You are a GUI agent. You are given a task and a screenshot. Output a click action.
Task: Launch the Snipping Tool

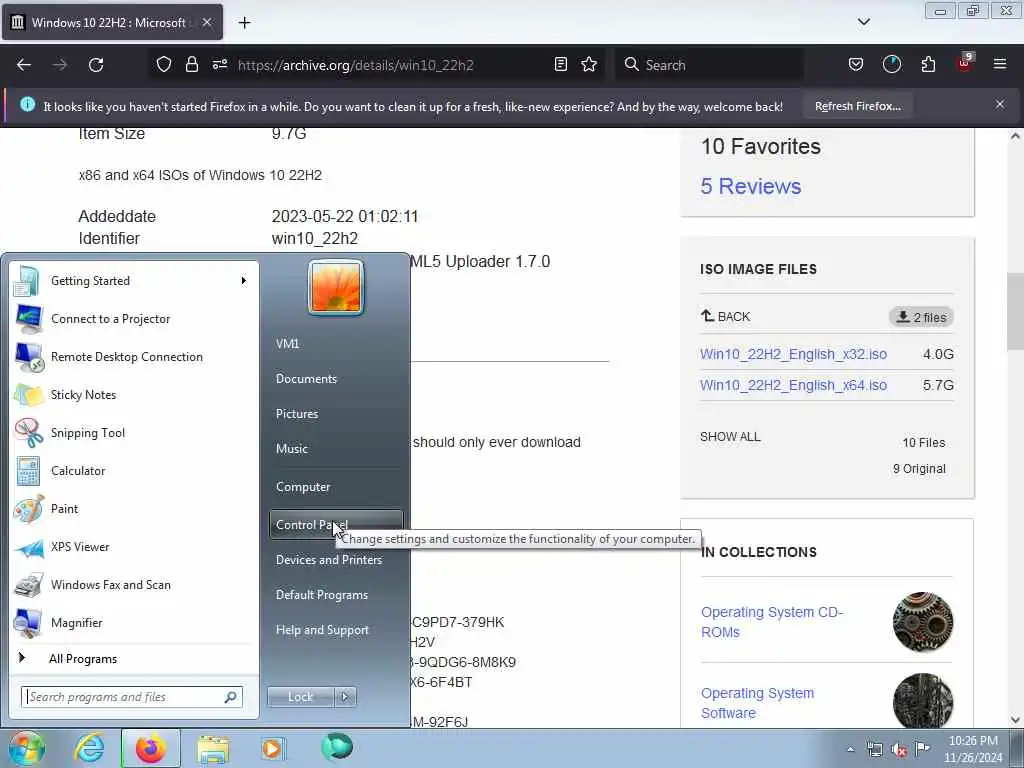click(x=134, y=432)
